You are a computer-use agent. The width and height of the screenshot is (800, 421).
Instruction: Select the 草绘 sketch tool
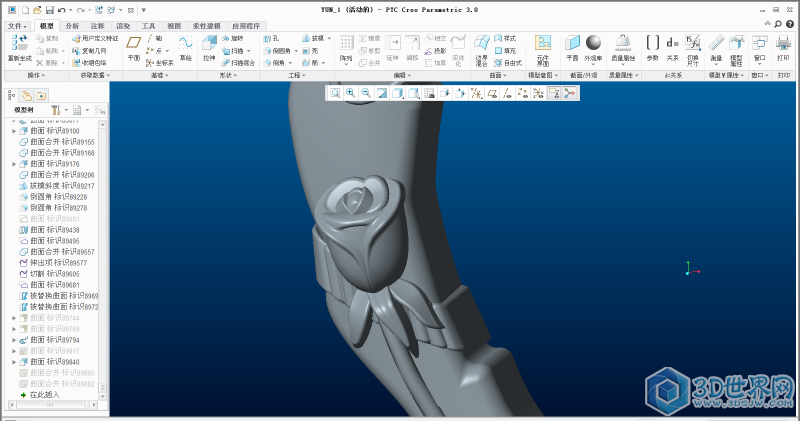click(x=186, y=49)
